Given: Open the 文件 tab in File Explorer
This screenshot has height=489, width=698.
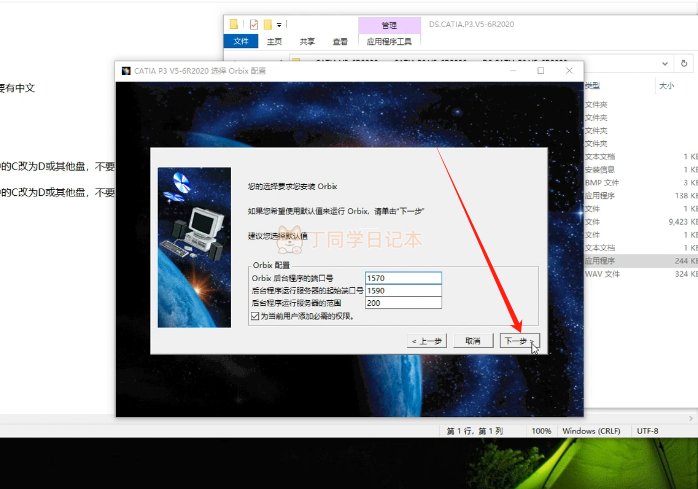Looking at the screenshot, I should click(x=241, y=41).
